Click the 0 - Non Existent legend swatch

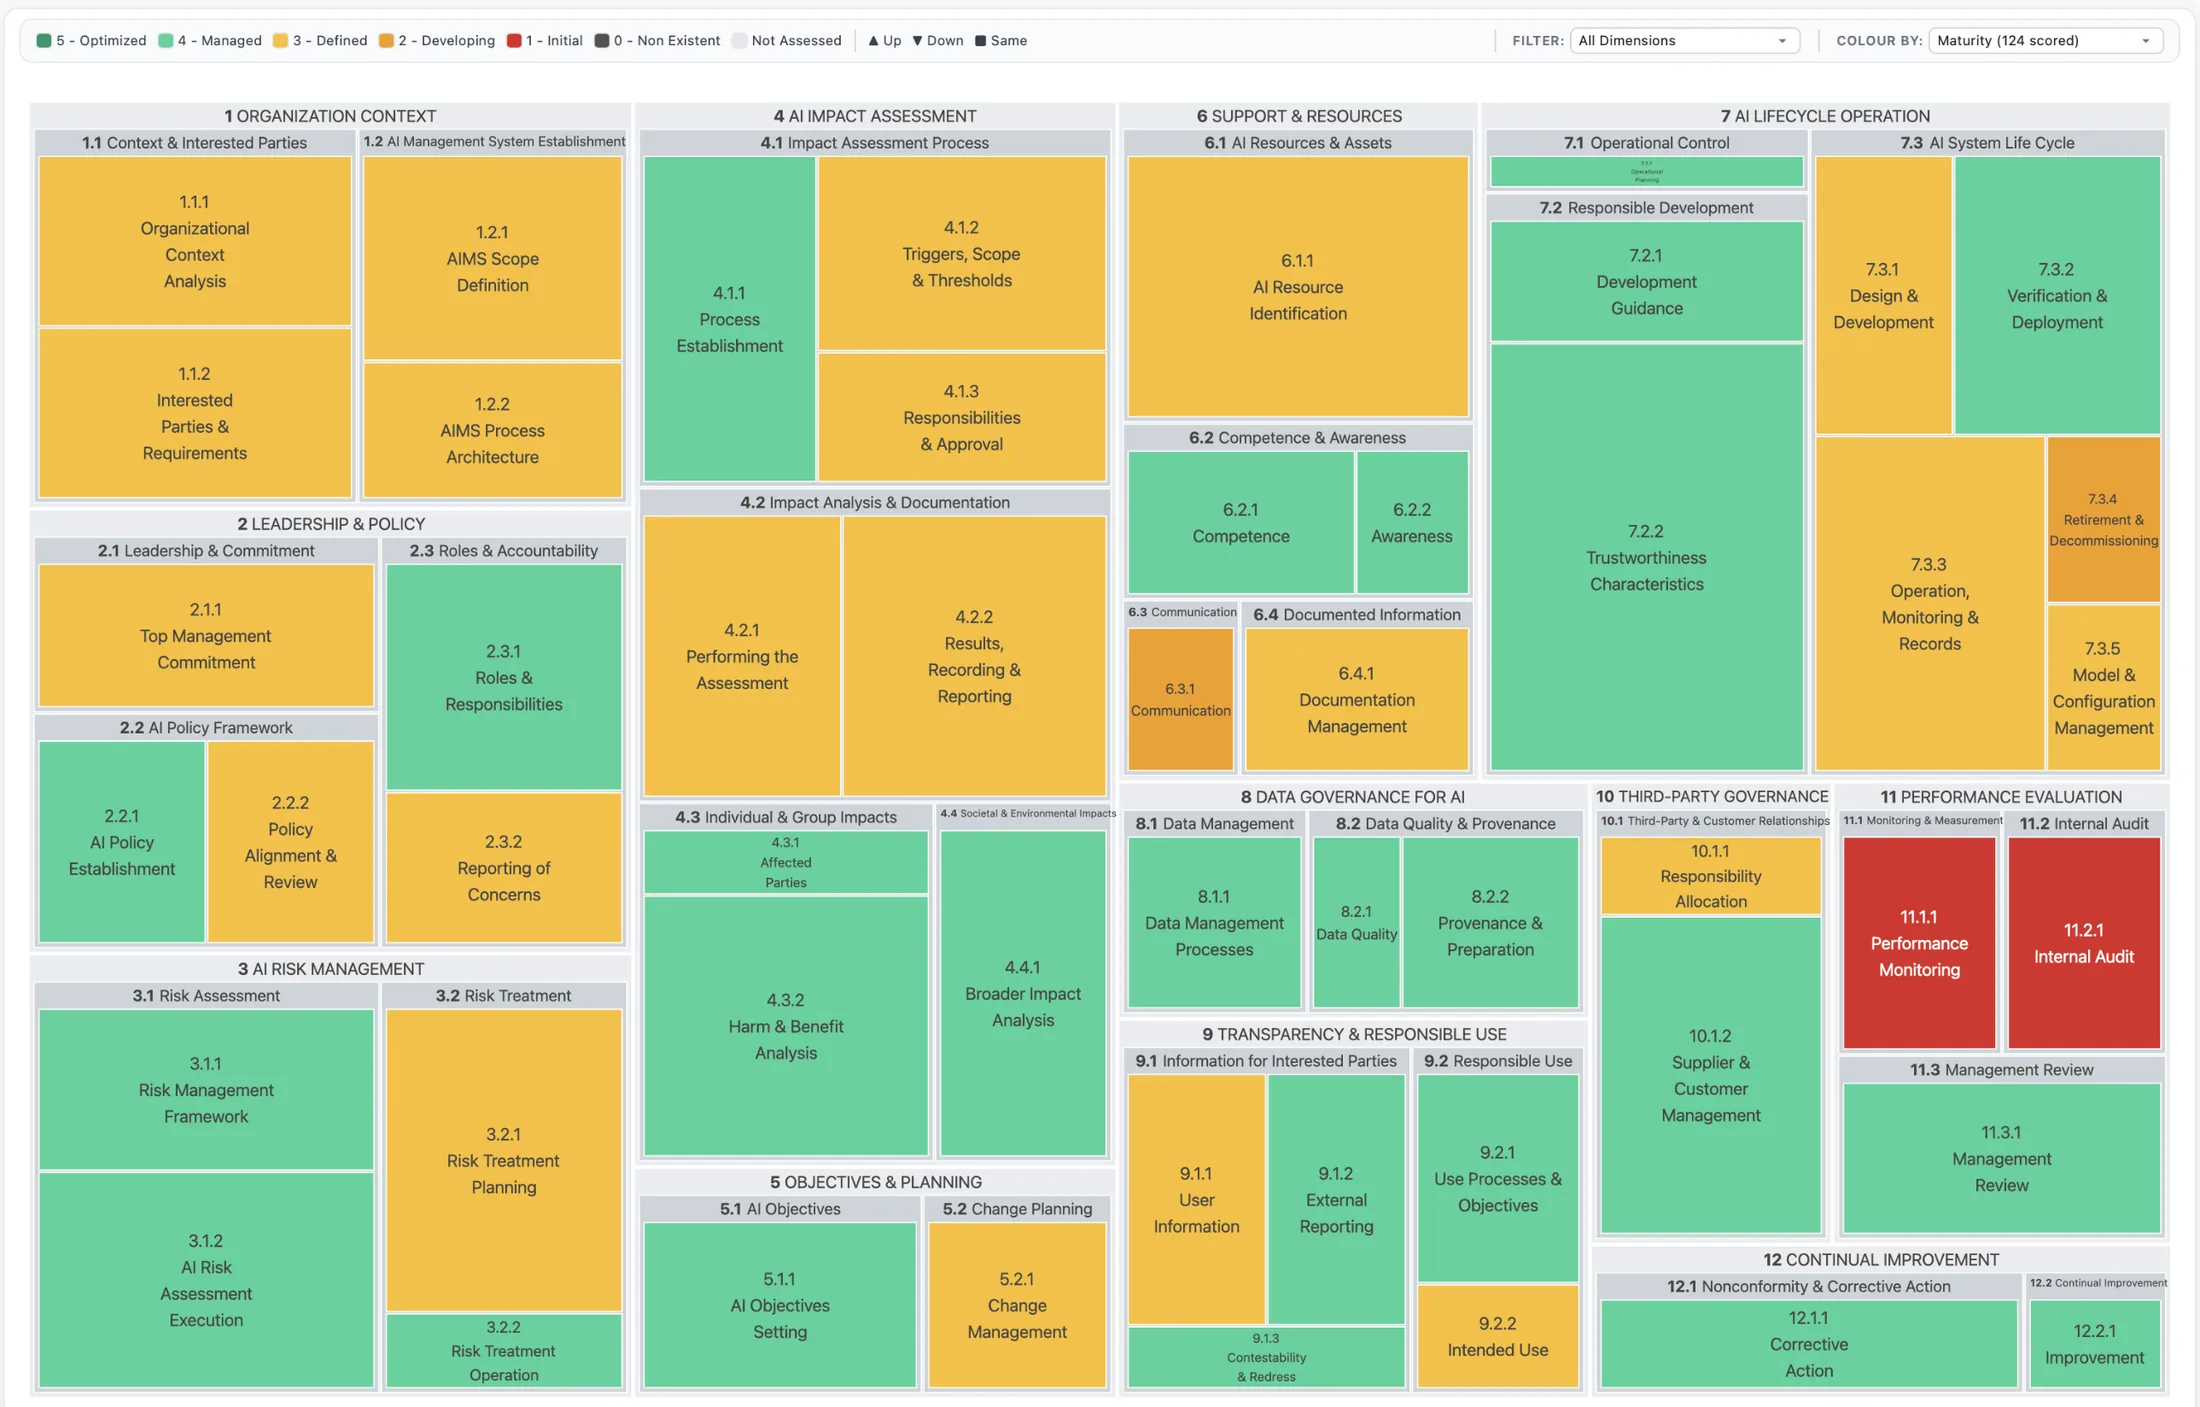(602, 41)
